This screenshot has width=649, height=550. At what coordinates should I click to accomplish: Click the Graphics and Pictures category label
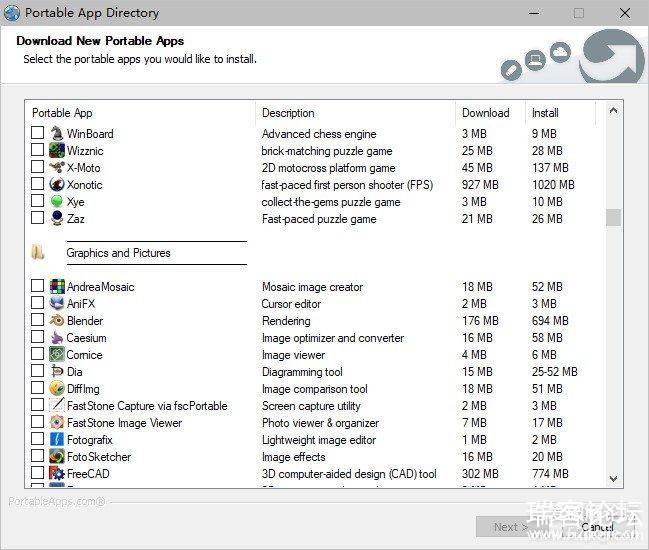point(118,252)
